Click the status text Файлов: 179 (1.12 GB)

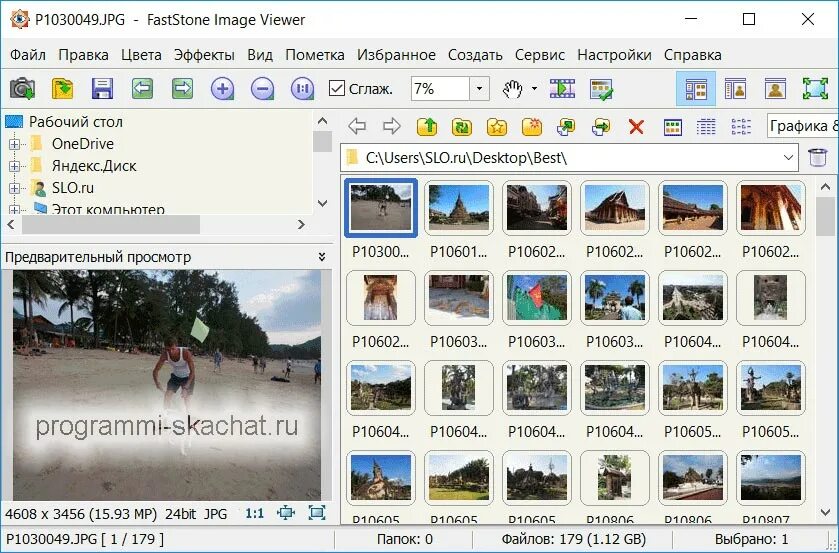point(574,539)
